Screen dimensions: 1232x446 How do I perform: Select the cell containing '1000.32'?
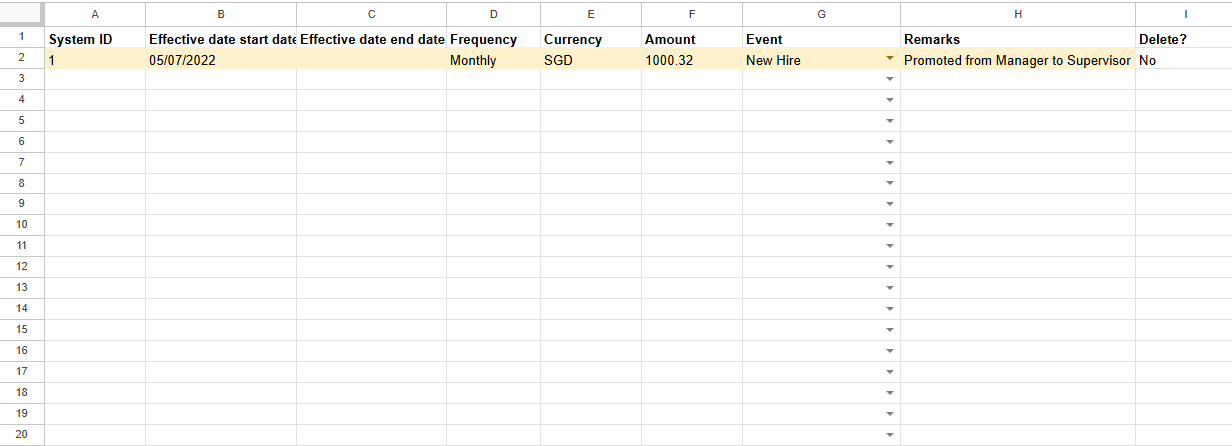(692, 59)
